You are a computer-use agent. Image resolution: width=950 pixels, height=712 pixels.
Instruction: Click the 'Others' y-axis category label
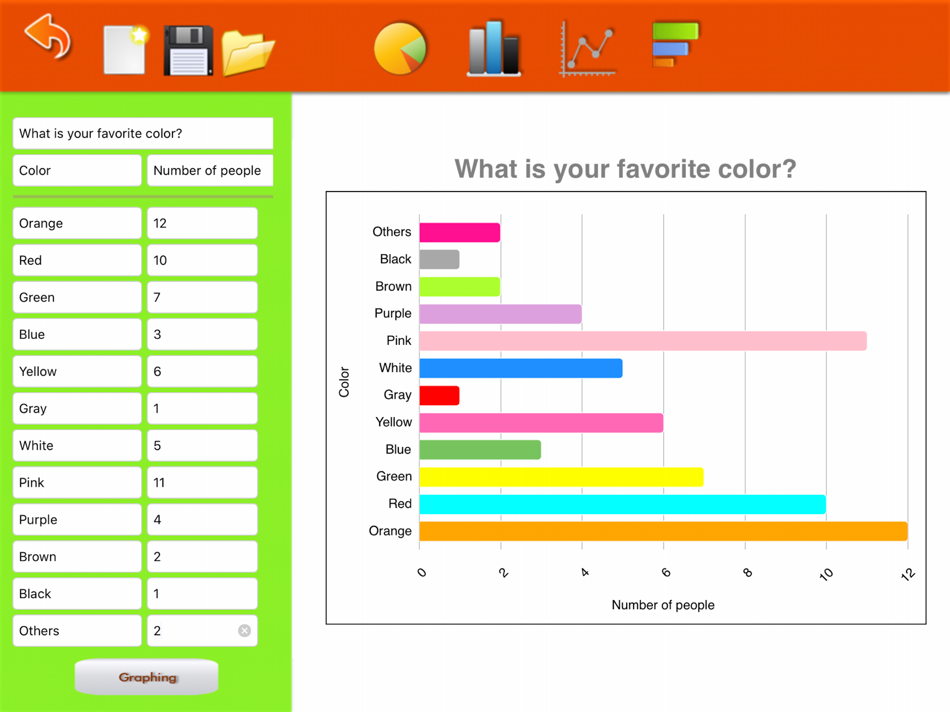tap(392, 232)
